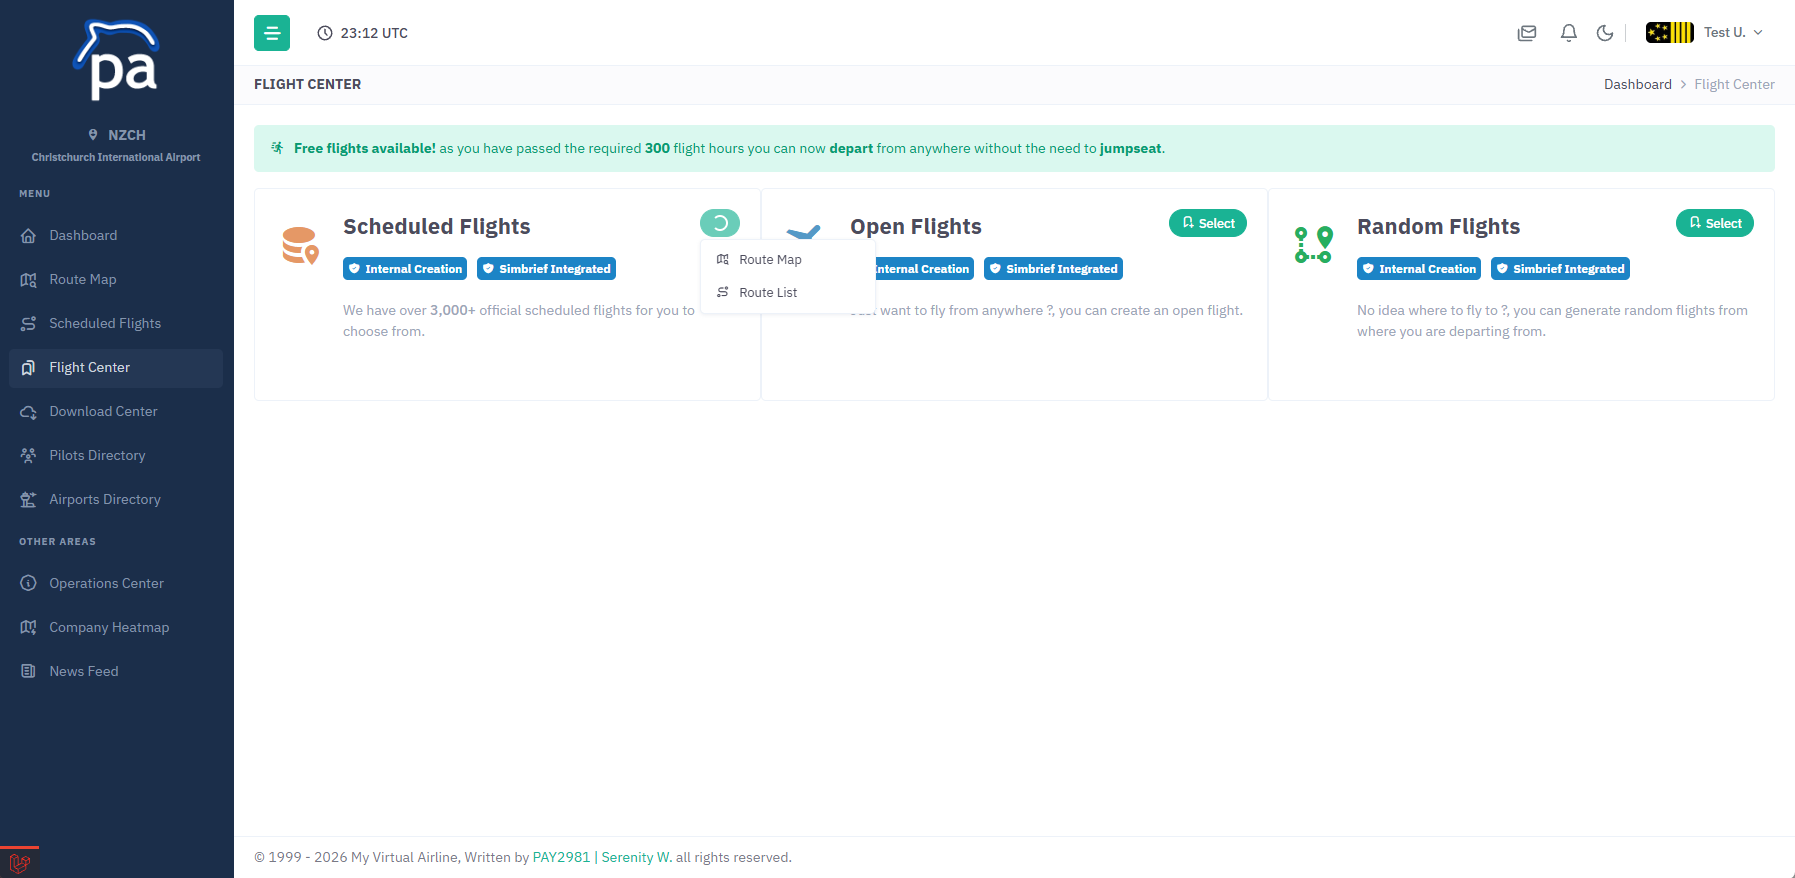
Task: Click the Random Flights Simbrief Integrated badge
Action: coord(1560,269)
